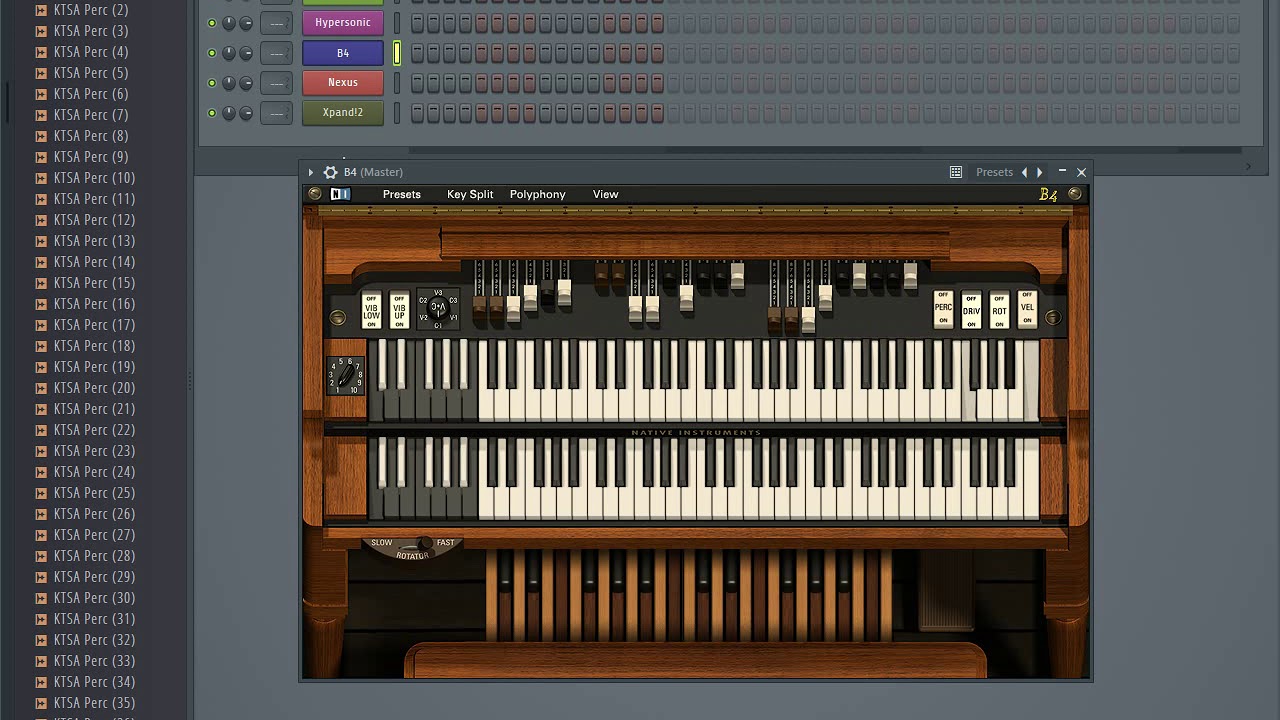The height and width of the screenshot is (720, 1280).
Task: Select the Nexus channel button
Action: [x=343, y=83]
